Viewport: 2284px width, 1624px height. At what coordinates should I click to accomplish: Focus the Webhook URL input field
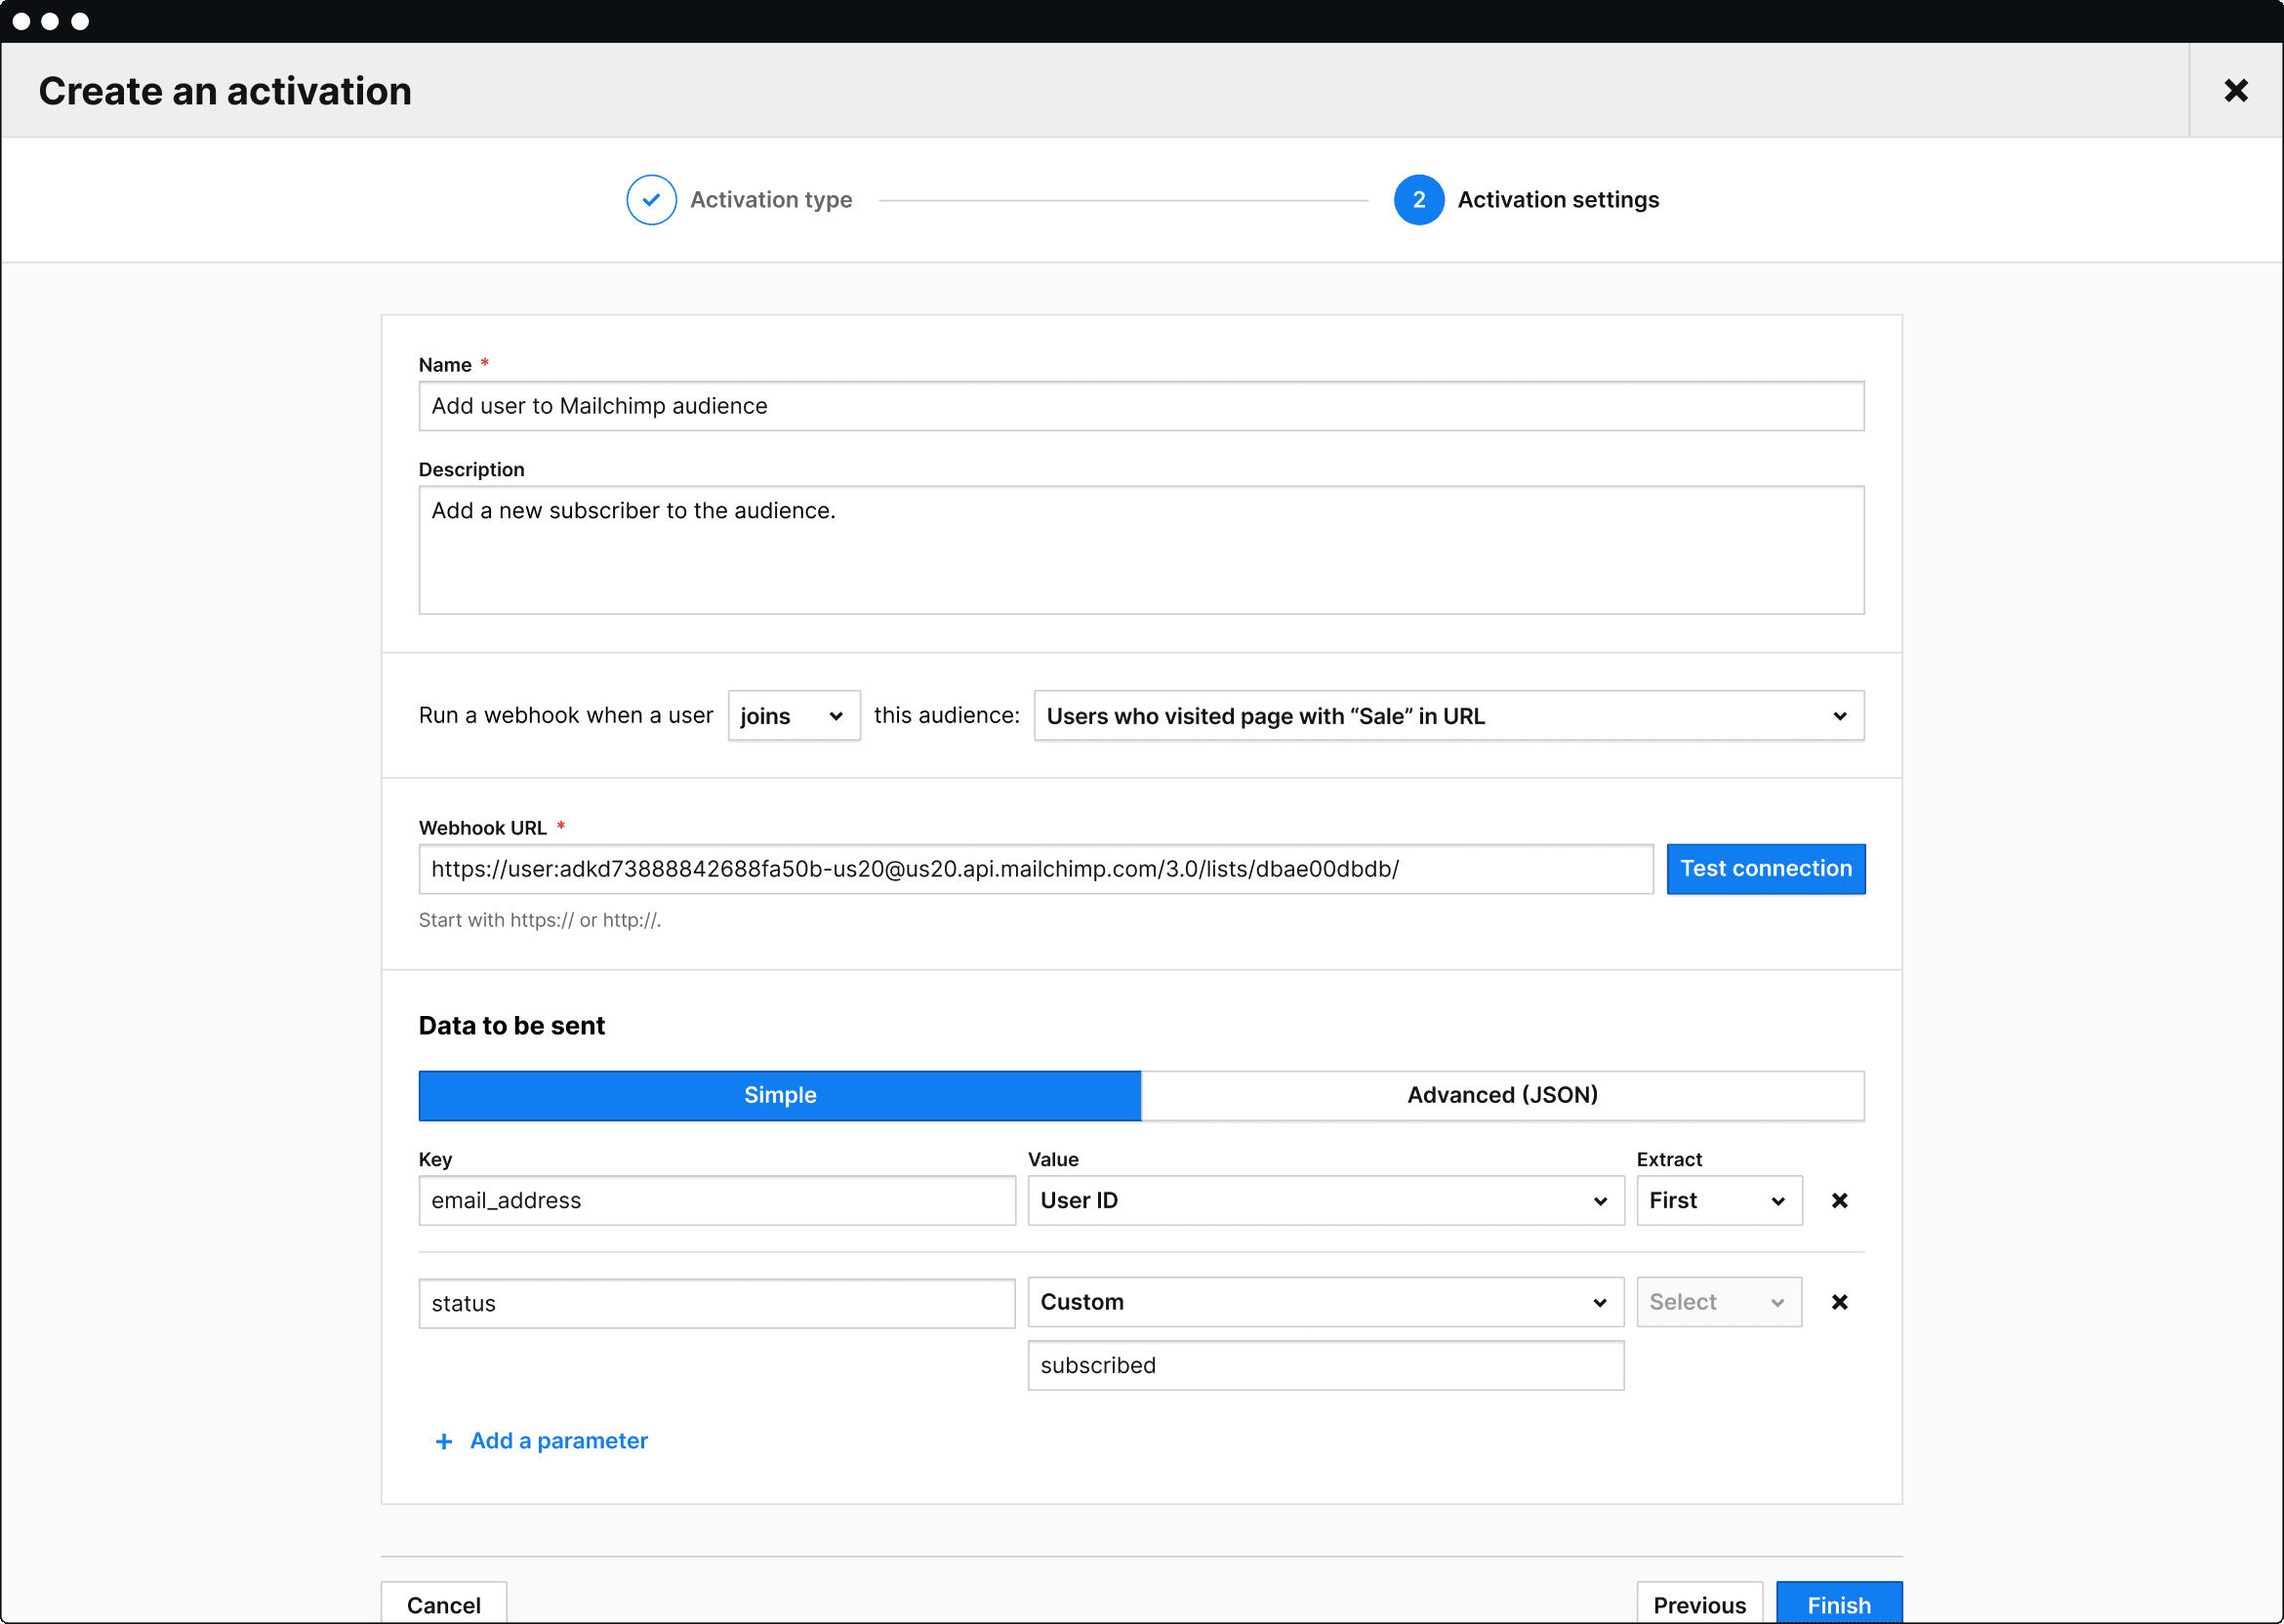pyautogui.click(x=1034, y=869)
